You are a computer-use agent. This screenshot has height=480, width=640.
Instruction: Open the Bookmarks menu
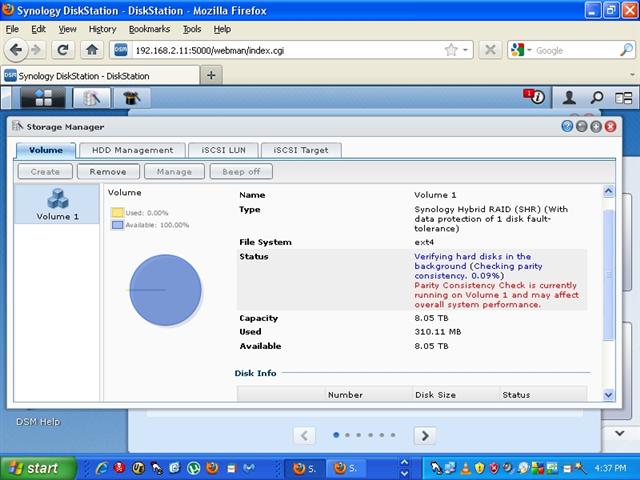[x=149, y=29]
